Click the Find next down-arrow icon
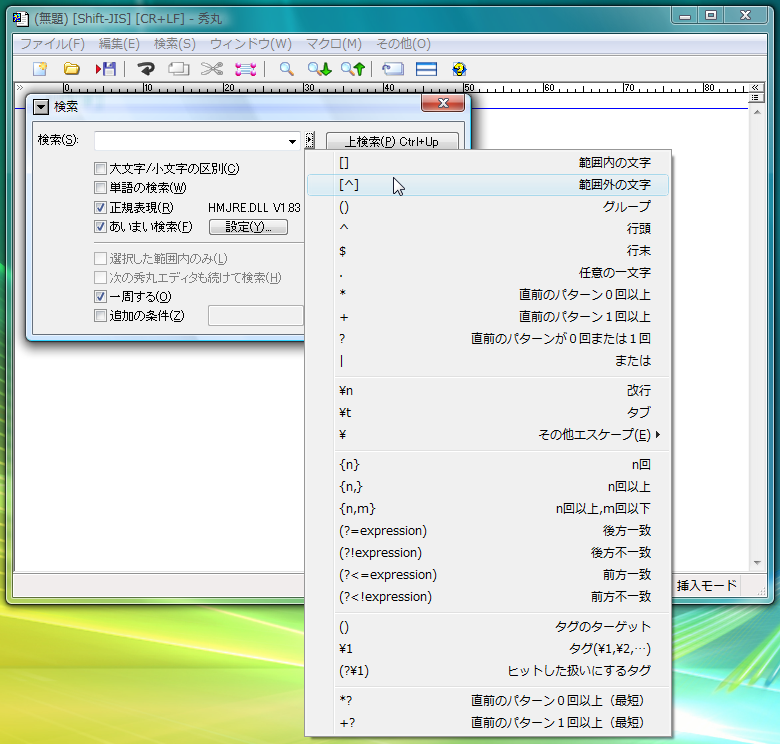Image resolution: width=780 pixels, height=744 pixels. point(319,69)
